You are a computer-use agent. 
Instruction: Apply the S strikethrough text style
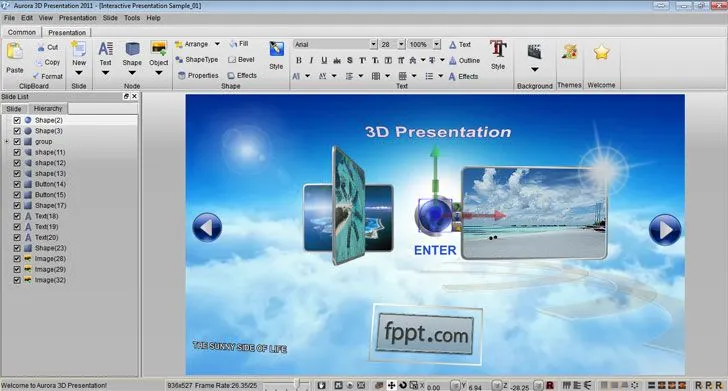[x=350, y=60]
